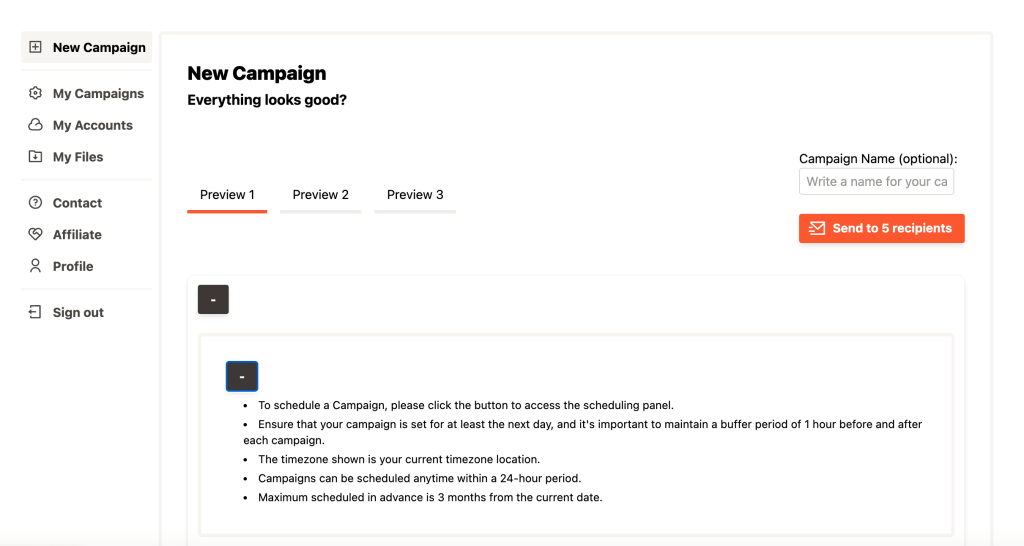
Task: Focus the Campaign Name input field
Action: click(x=876, y=182)
